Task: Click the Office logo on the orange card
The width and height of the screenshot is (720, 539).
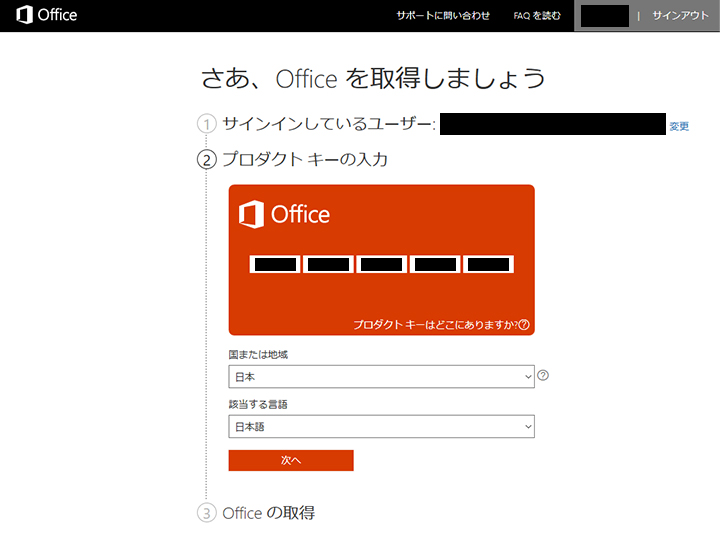Action: pyautogui.click(x=284, y=214)
